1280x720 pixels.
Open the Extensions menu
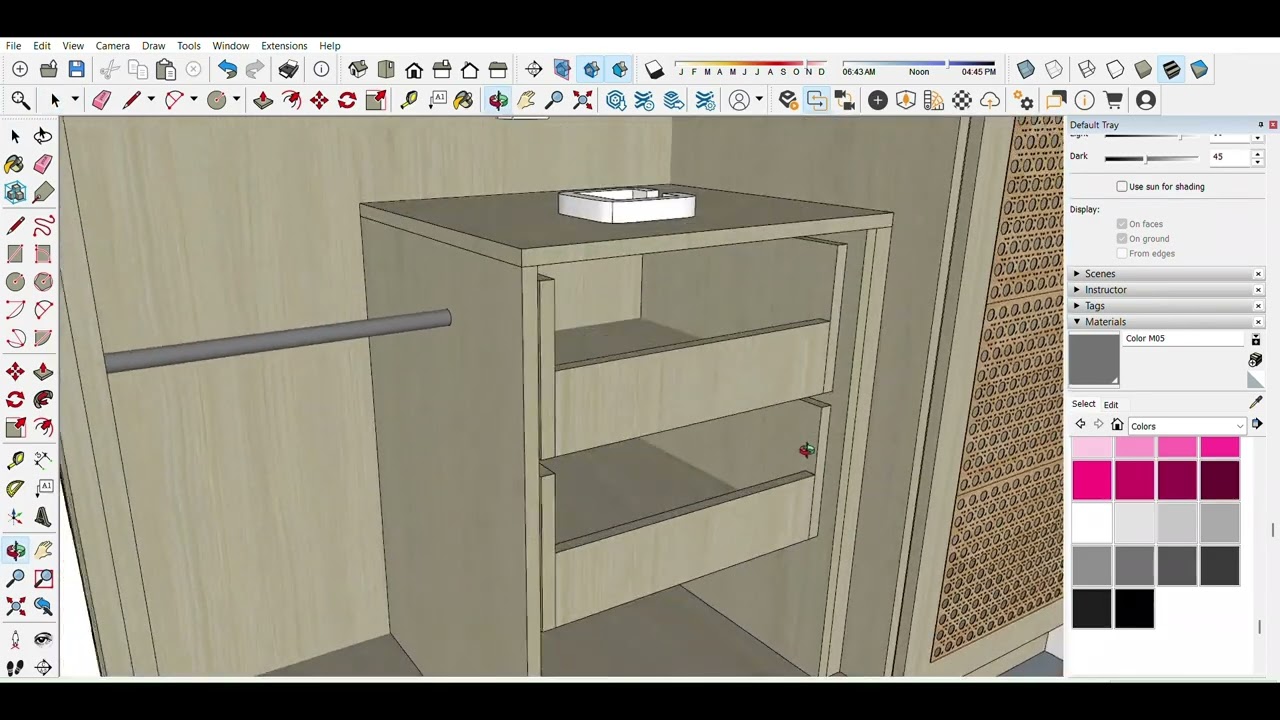[x=284, y=46]
